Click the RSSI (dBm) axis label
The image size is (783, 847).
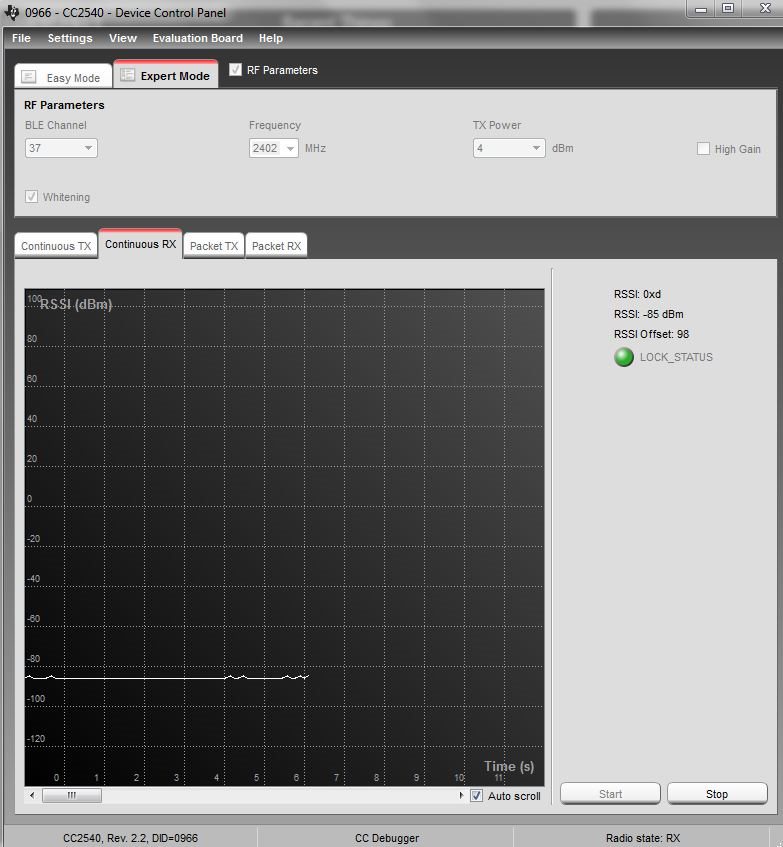tap(76, 304)
